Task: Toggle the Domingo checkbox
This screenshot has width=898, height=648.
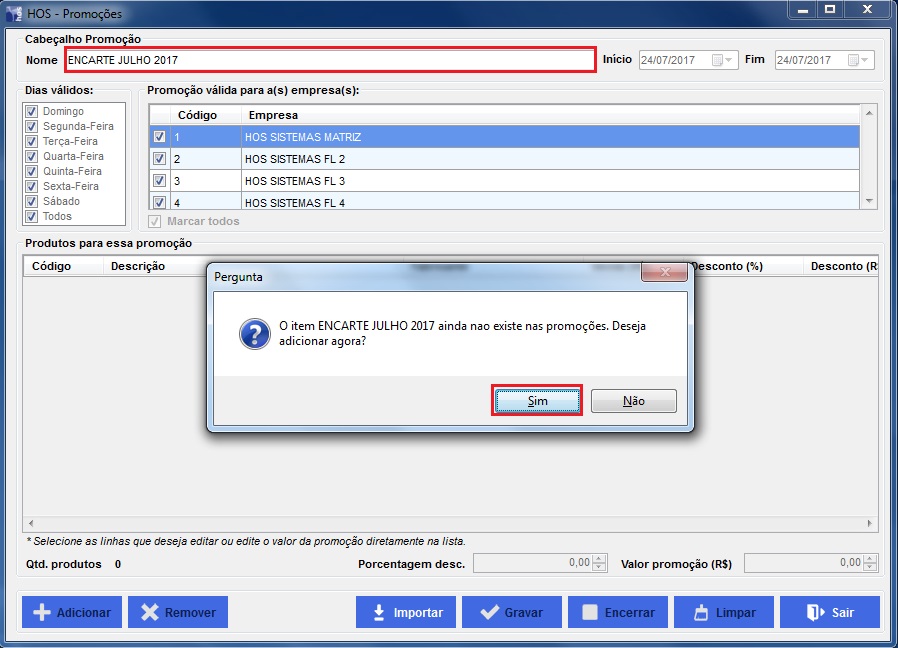Action: [31, 112]
